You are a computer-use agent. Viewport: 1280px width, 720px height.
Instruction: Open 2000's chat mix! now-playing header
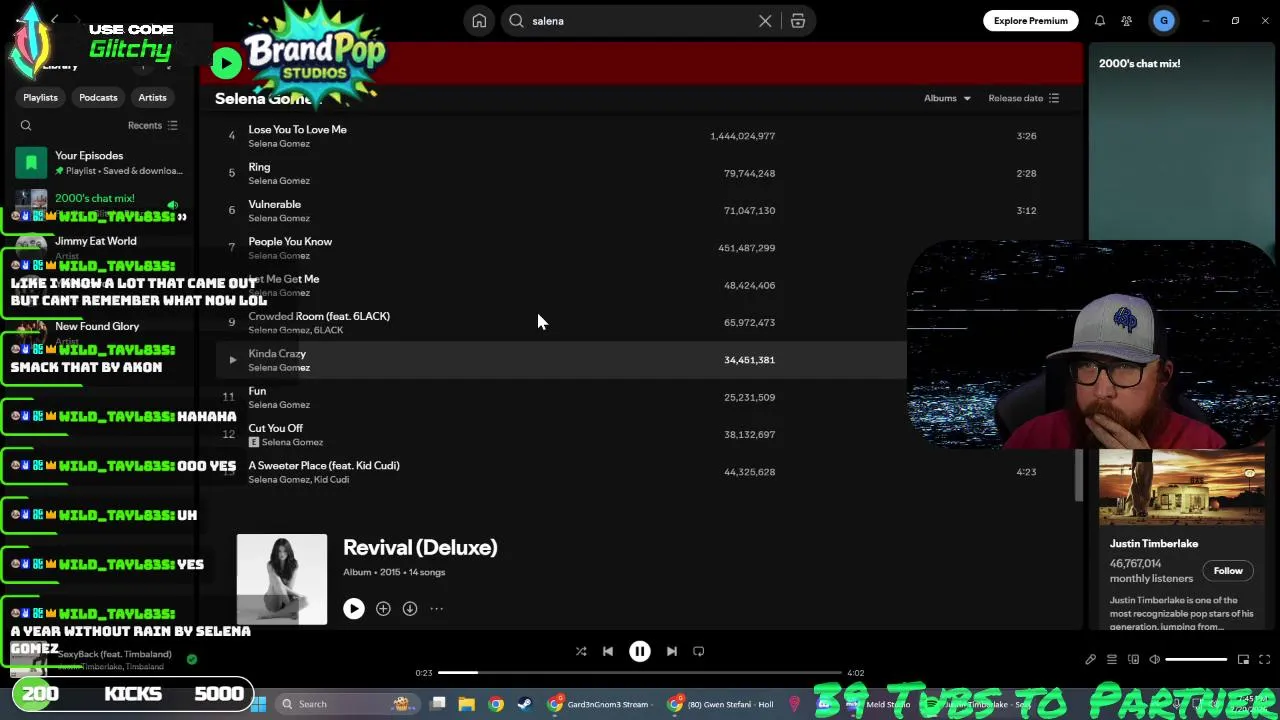pyautogui.click(x=1140, y=63)
